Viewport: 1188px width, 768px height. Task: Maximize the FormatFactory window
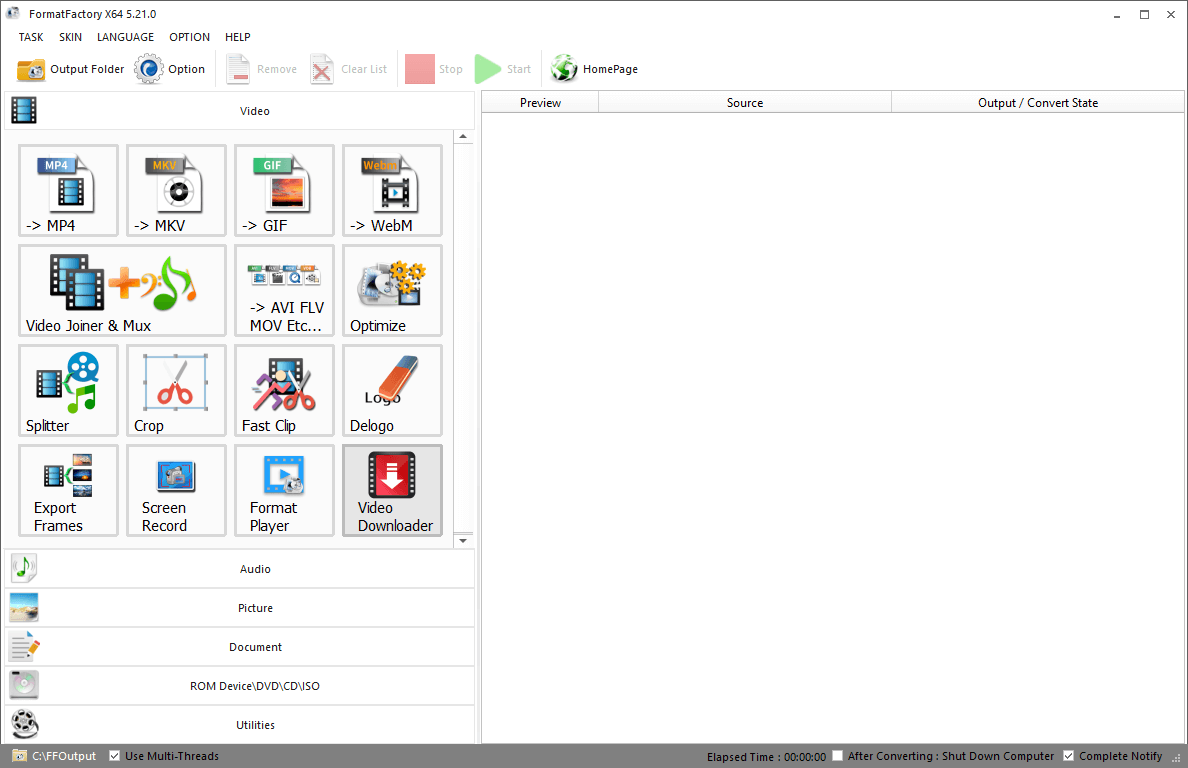[1144, 14]
